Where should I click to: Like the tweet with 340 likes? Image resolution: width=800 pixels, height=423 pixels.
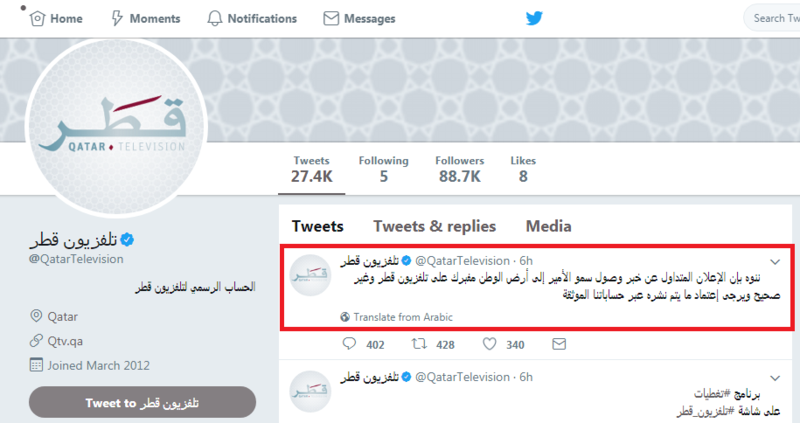491,344
